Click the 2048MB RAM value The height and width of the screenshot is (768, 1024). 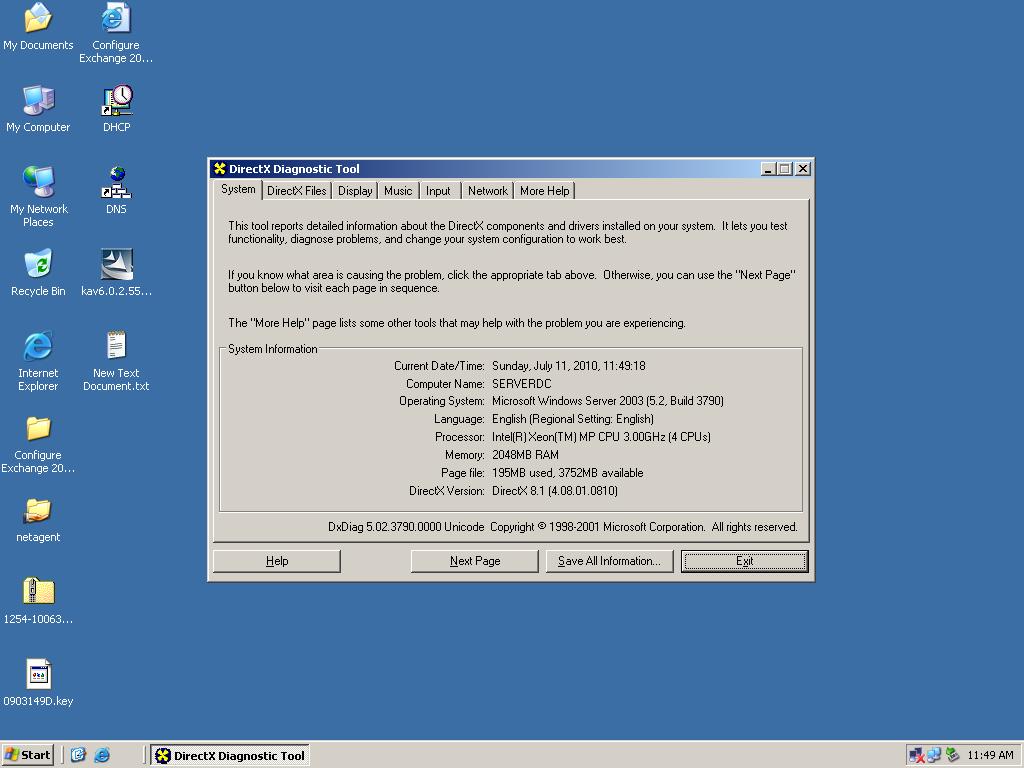click(525, 455)
